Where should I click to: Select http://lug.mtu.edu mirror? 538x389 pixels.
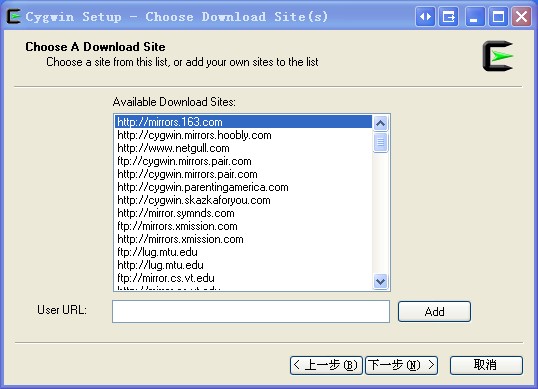pos(243,265)
